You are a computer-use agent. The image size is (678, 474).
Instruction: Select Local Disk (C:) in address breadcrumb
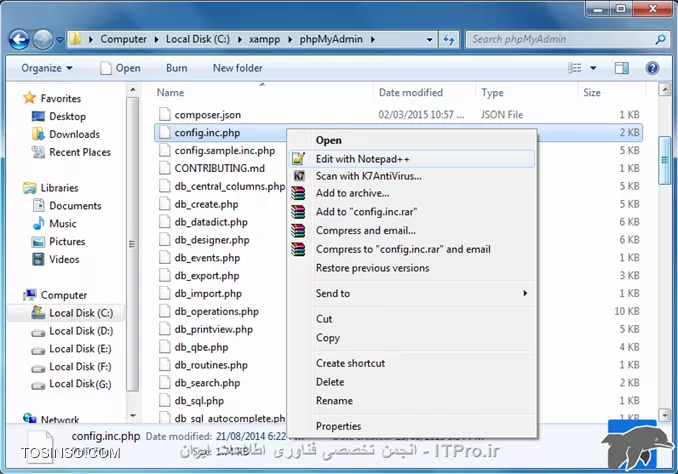coord(198,39)
